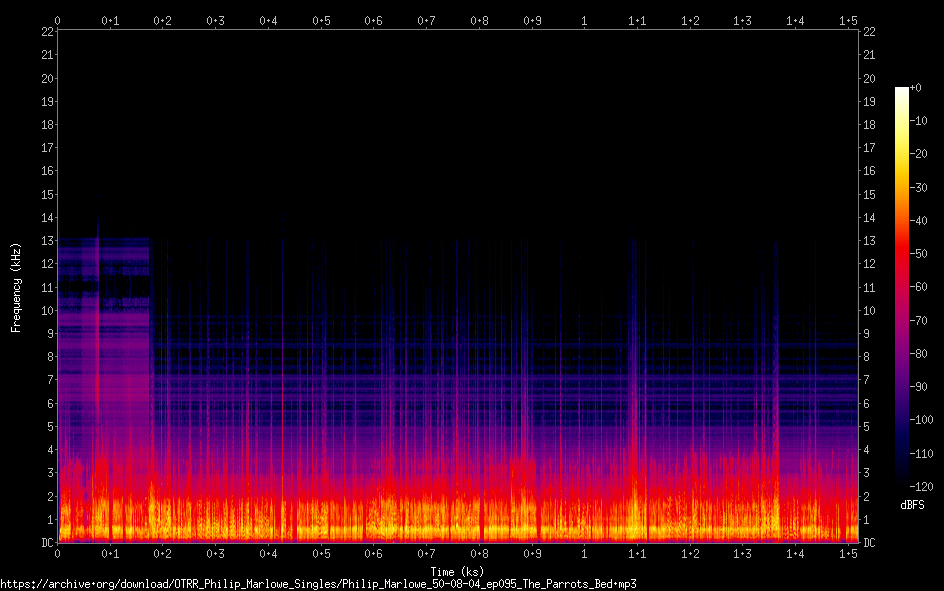The image size is (944, 591).
Task: Click the 1 ks tick on bottom axis
Action: [585, 553]
